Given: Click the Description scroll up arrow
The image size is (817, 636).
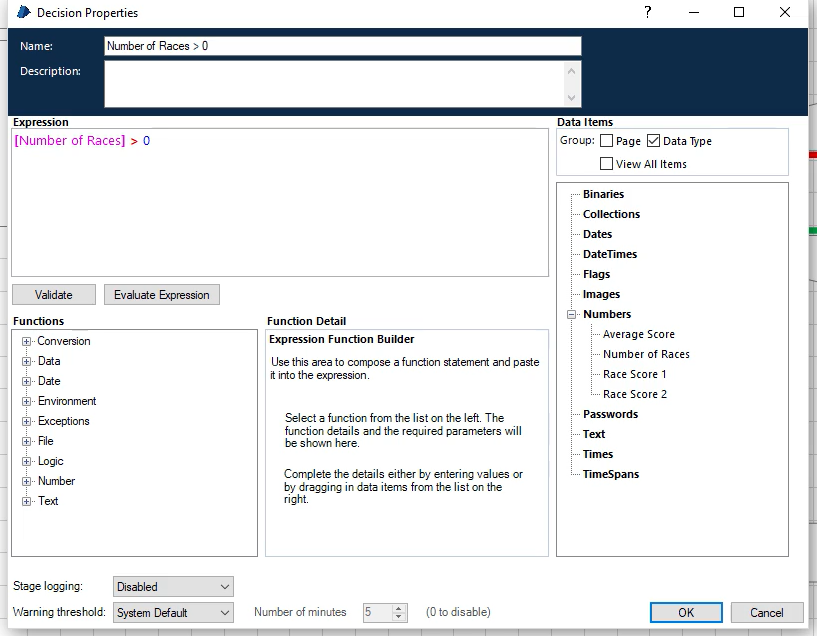Looking at the screenshot, I should click(x=572, y=71).
